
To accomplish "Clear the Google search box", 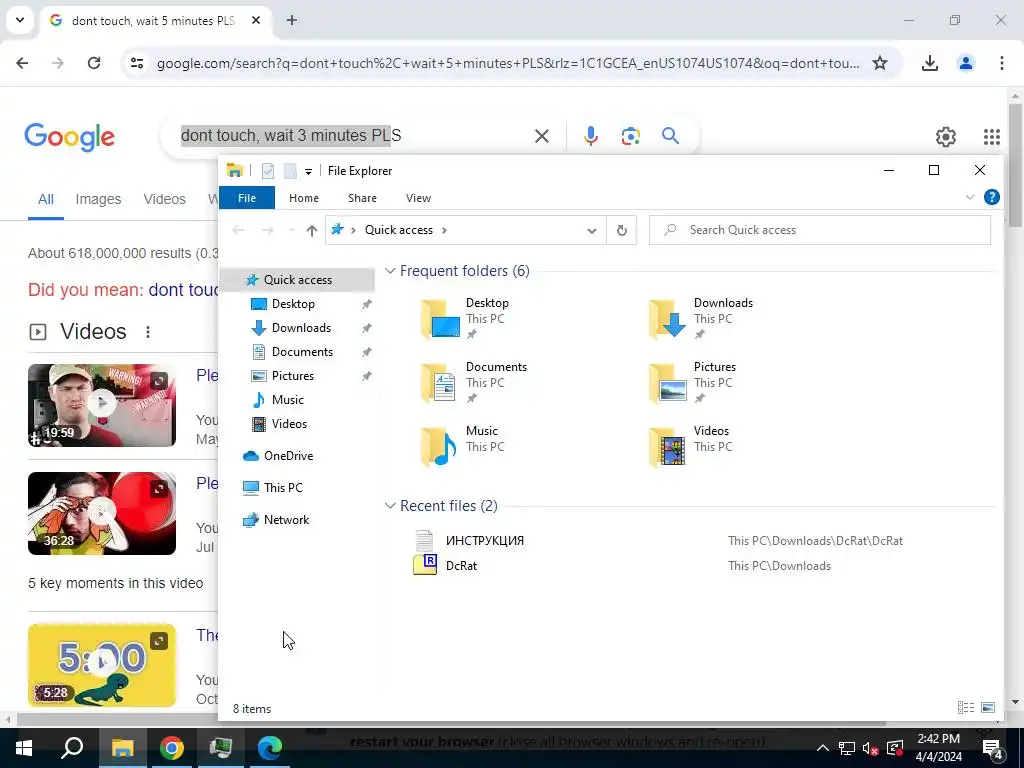I will (542, 136).
